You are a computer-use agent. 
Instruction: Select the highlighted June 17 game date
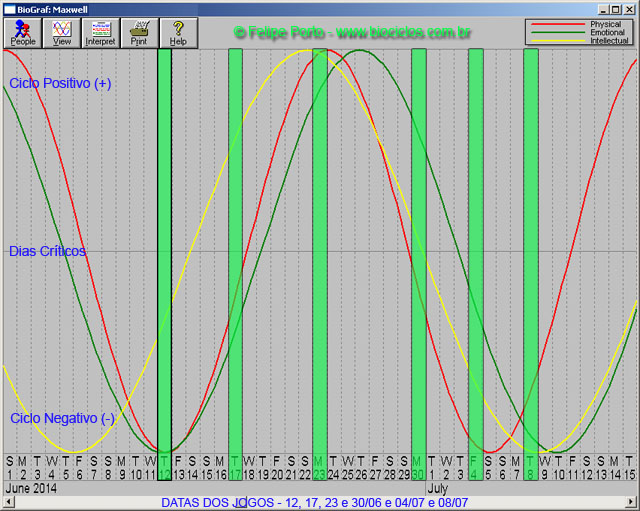tap(236, 264)
